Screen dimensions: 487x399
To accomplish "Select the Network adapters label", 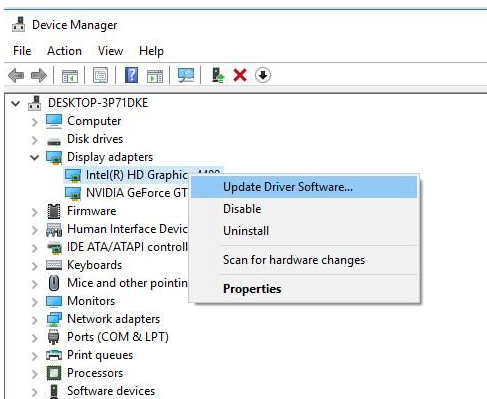I will click(x=114, y=319).
